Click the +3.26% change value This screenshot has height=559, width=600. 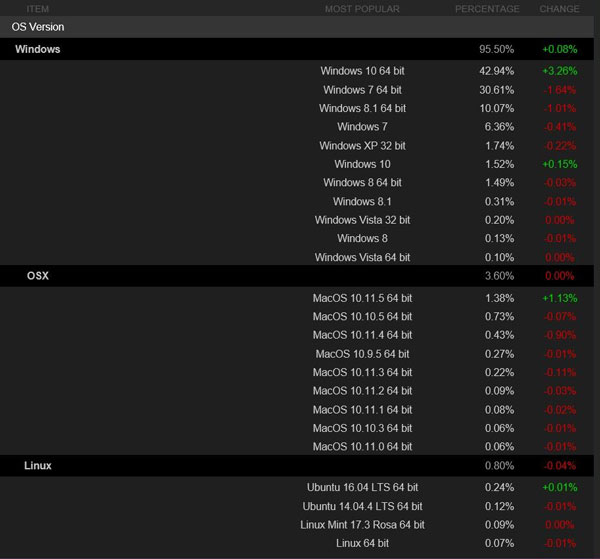pyautogui.click(x=559, y=71)
